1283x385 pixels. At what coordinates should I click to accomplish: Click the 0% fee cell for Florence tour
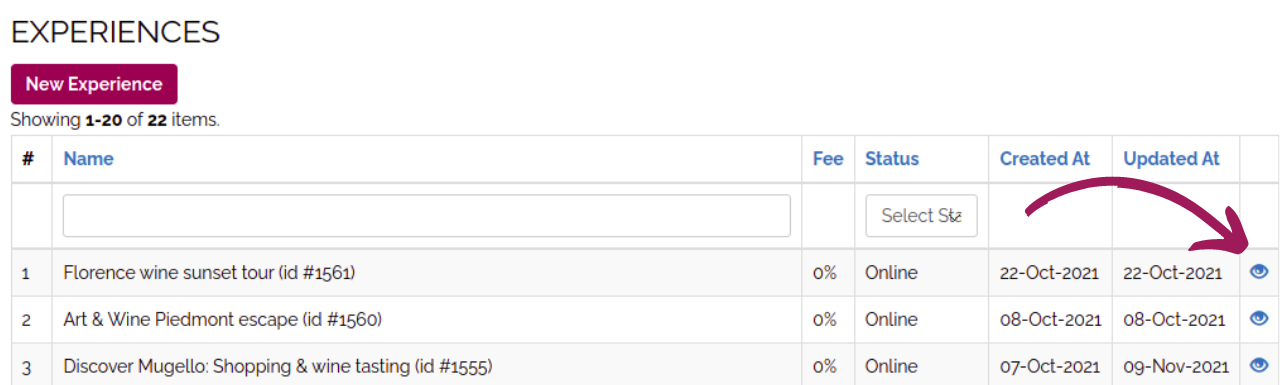coord(825,273)
